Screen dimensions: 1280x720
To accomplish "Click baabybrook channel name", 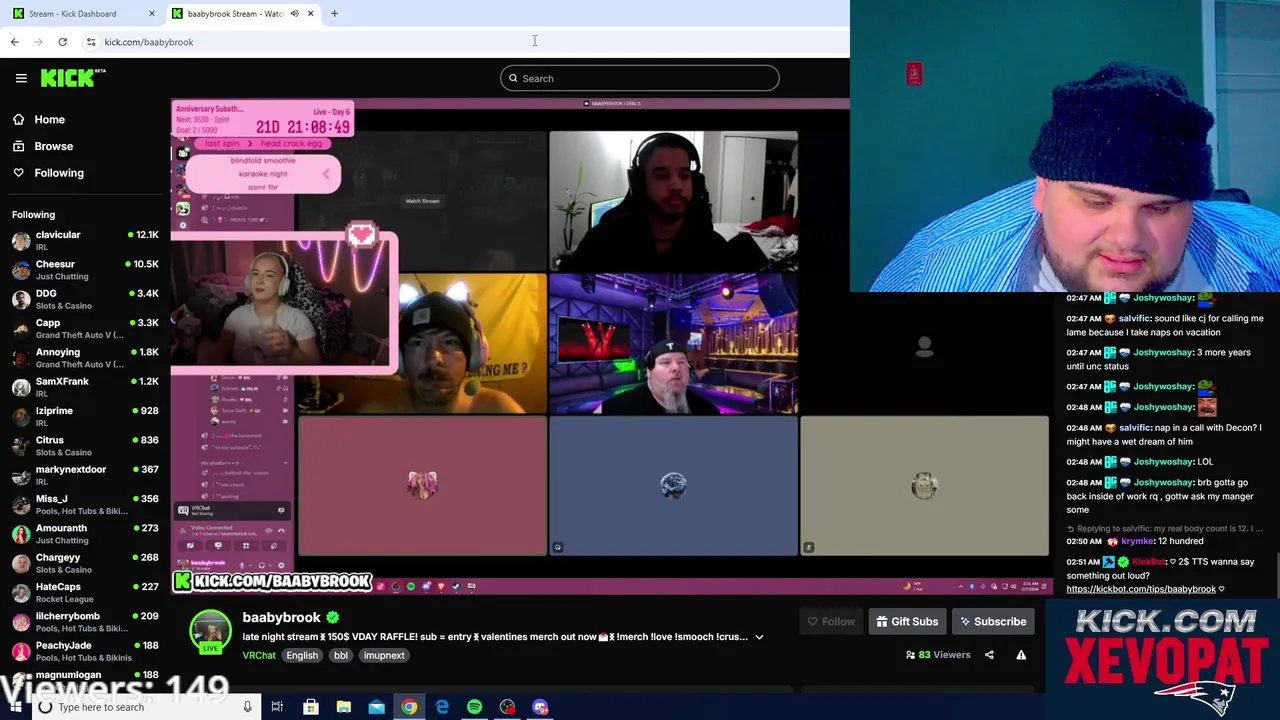I will (281, 618).
